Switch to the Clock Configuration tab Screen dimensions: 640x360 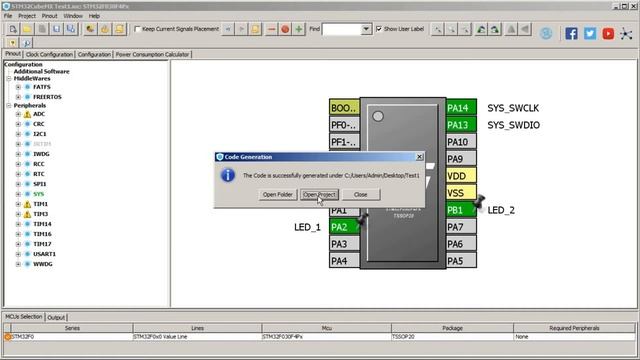(49, 54)
